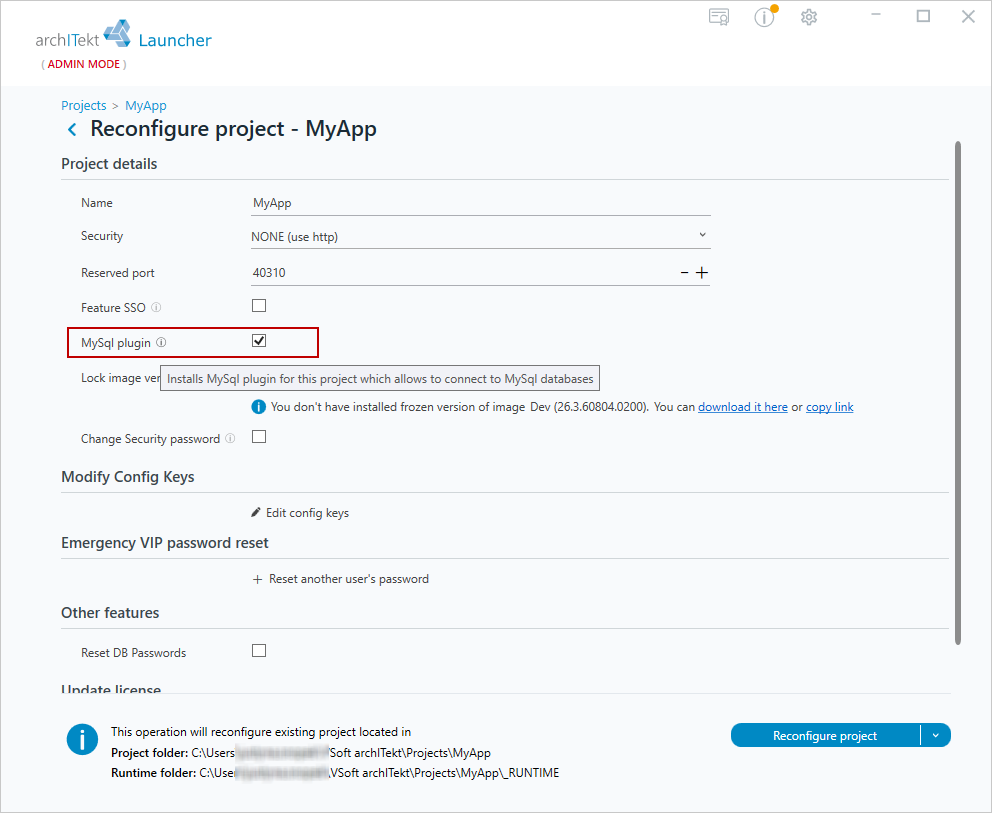The image size is (992, 813).
Task: Click the vertical scrollbar
Action: click(x=958, y=392)
